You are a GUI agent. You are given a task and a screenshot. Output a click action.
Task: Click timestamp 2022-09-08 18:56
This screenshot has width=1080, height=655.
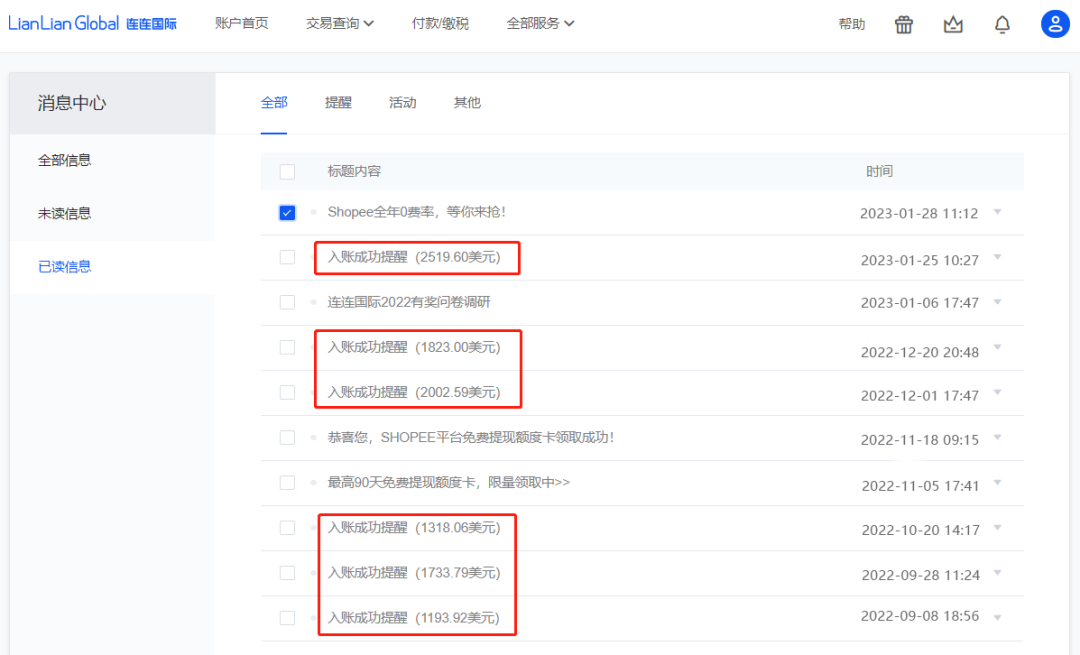(920, 616)
